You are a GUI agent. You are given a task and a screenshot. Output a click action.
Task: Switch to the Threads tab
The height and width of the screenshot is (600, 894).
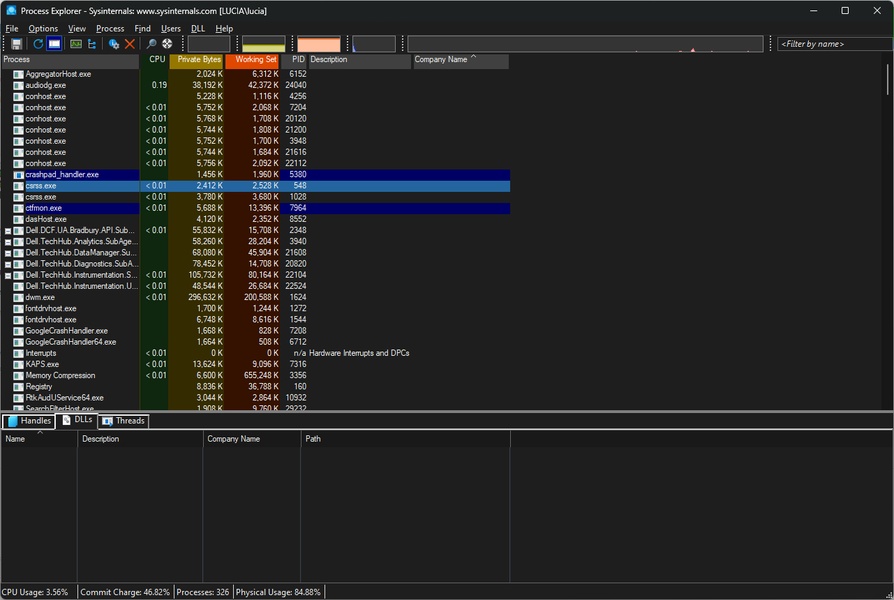tap(124, 421)
